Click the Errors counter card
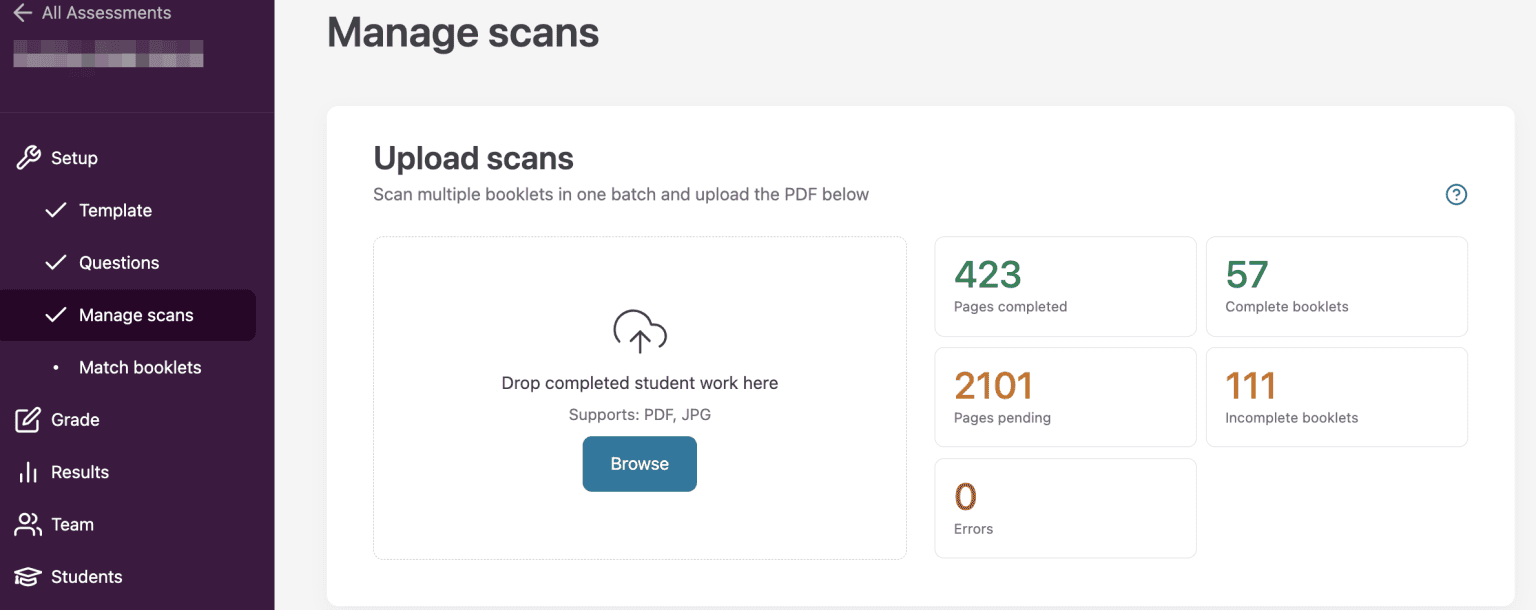Image resolution: width=1536 pixels, height=610 pixels. [x=1064, y=507]
